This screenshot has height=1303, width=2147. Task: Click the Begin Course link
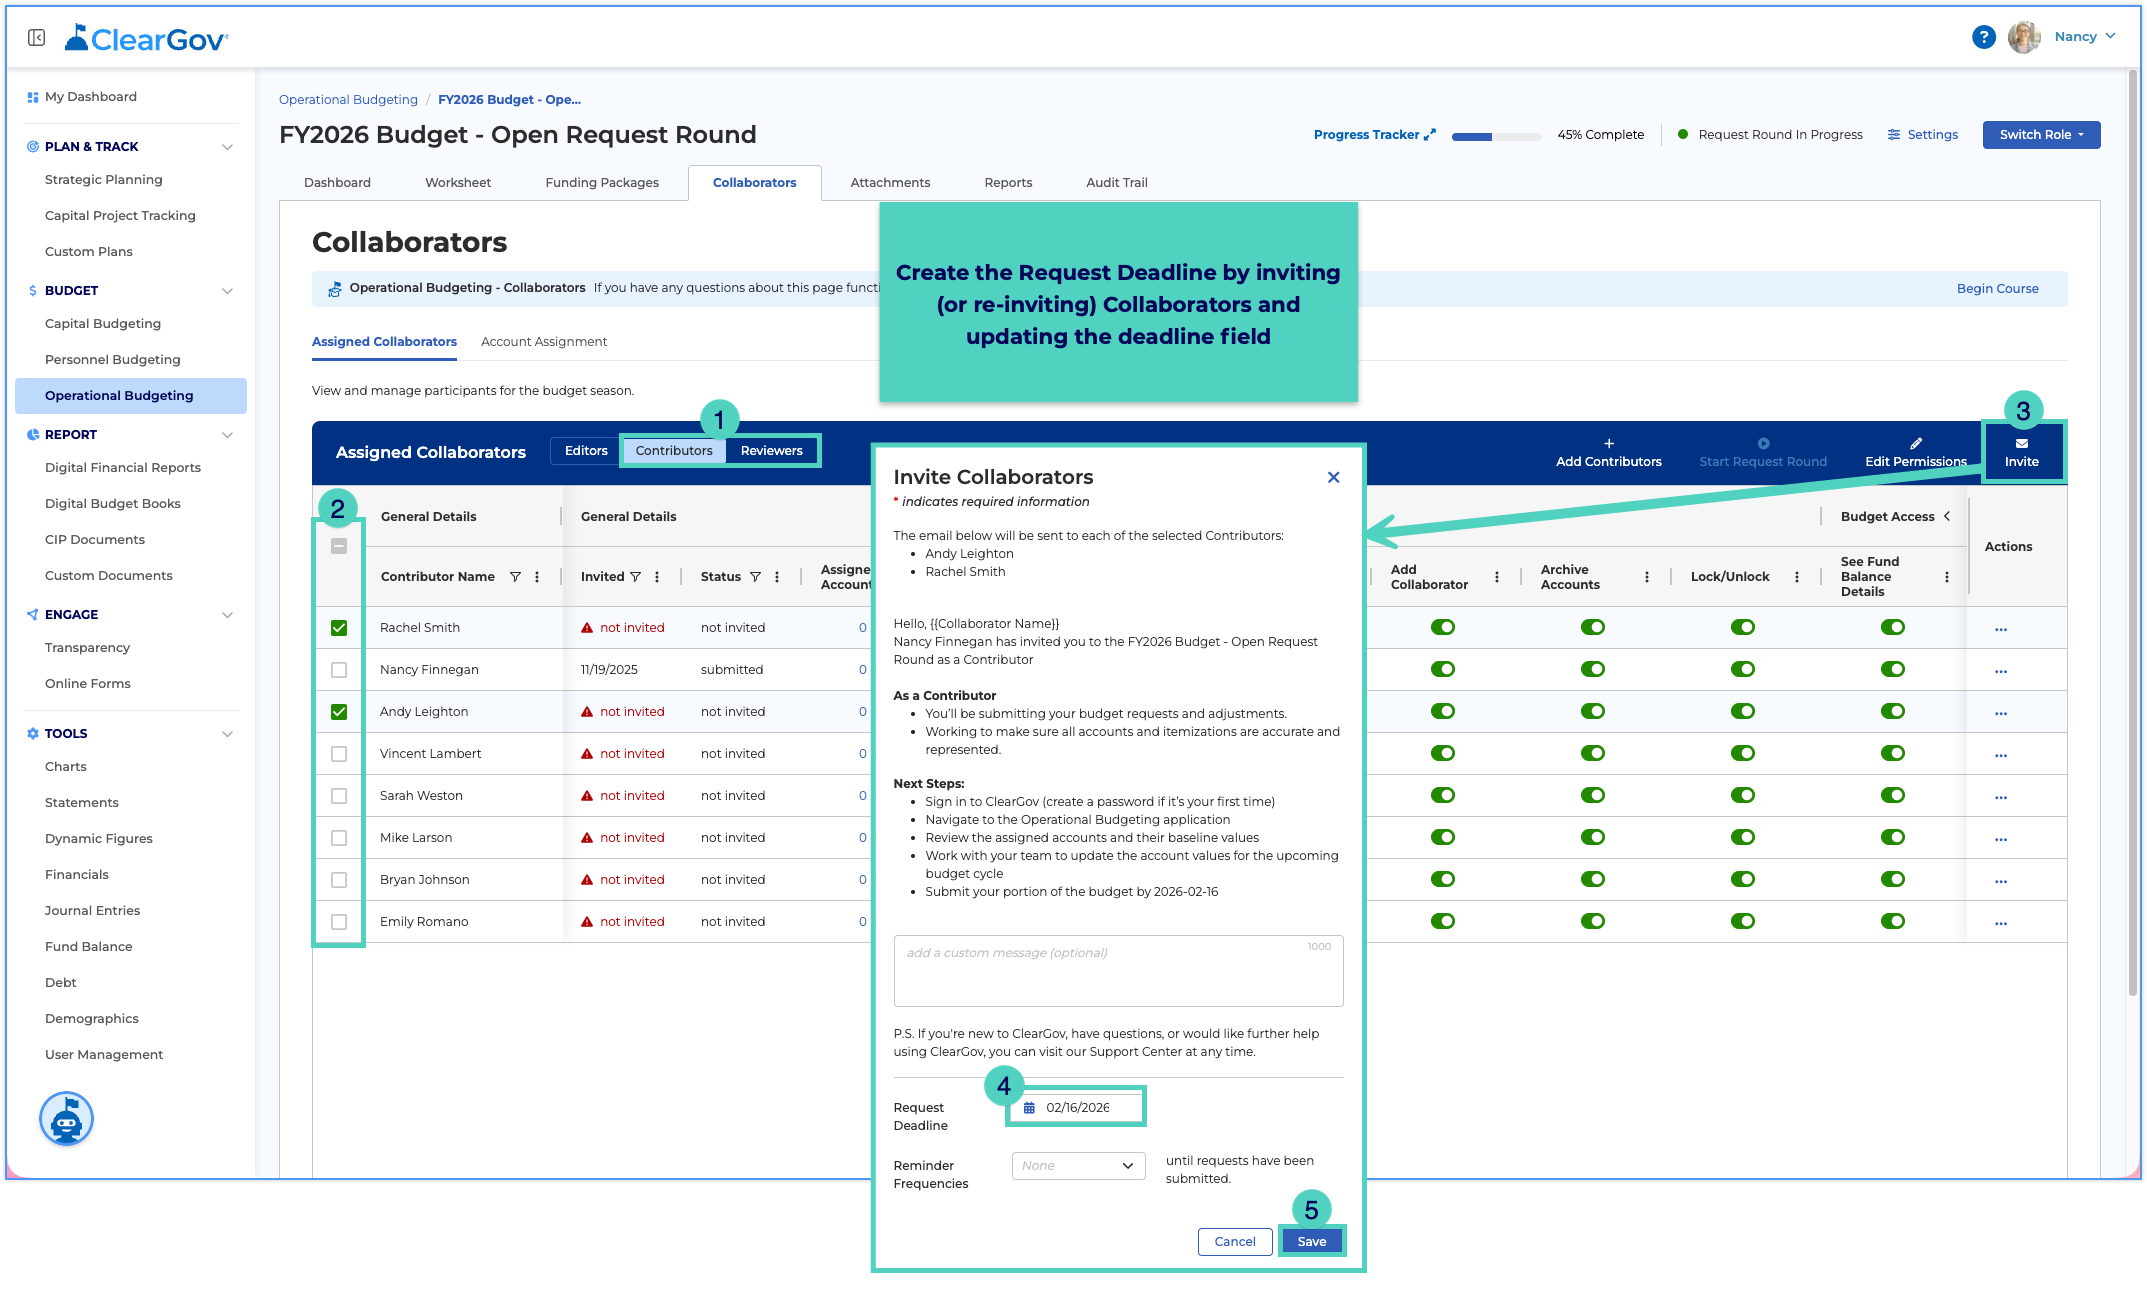point(1997,289)
